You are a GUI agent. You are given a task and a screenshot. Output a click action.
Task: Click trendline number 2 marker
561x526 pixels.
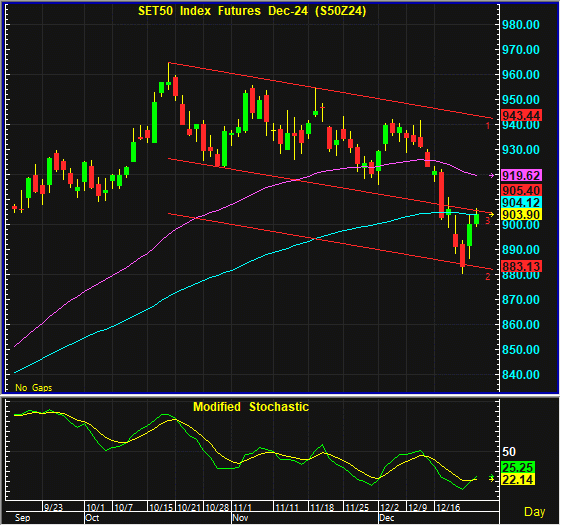pyautogui.click(x=488, y=276)
